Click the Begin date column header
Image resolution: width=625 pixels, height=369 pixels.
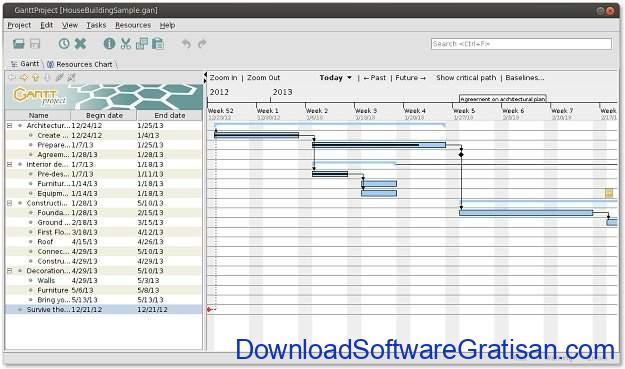(104, 116)
